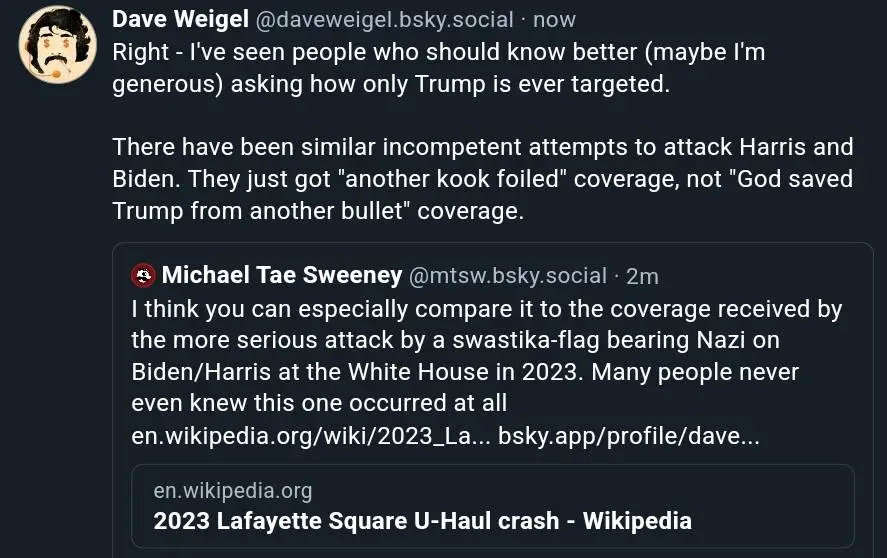The width and height of the screenshot is (887, 558).
Task: Click the "Trump from another bullet" coverage line
Action: pyautogui.click(x=318, y=211)
